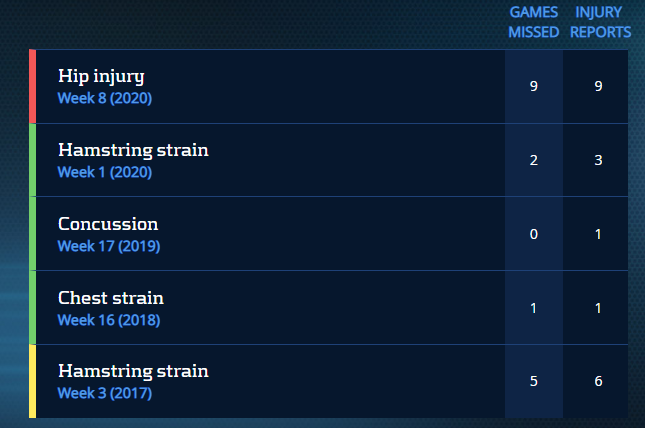Open the Week 16 (2018) link

[x=108, y=320]
